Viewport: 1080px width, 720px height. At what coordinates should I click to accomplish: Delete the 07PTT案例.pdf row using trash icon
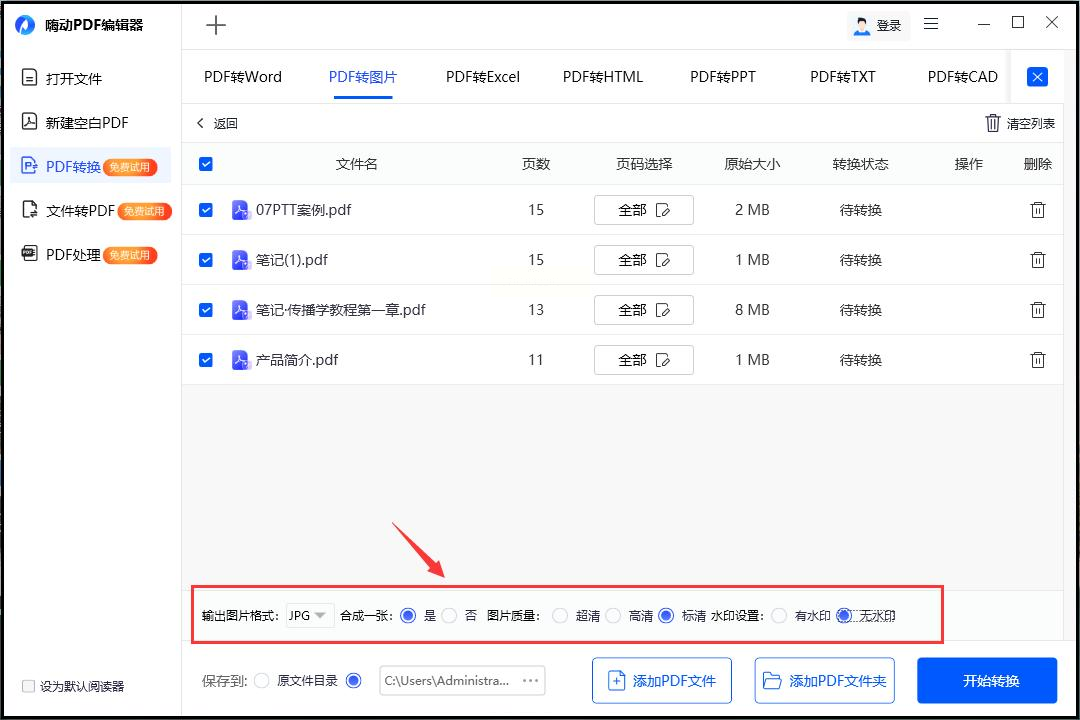(1038, 210)
